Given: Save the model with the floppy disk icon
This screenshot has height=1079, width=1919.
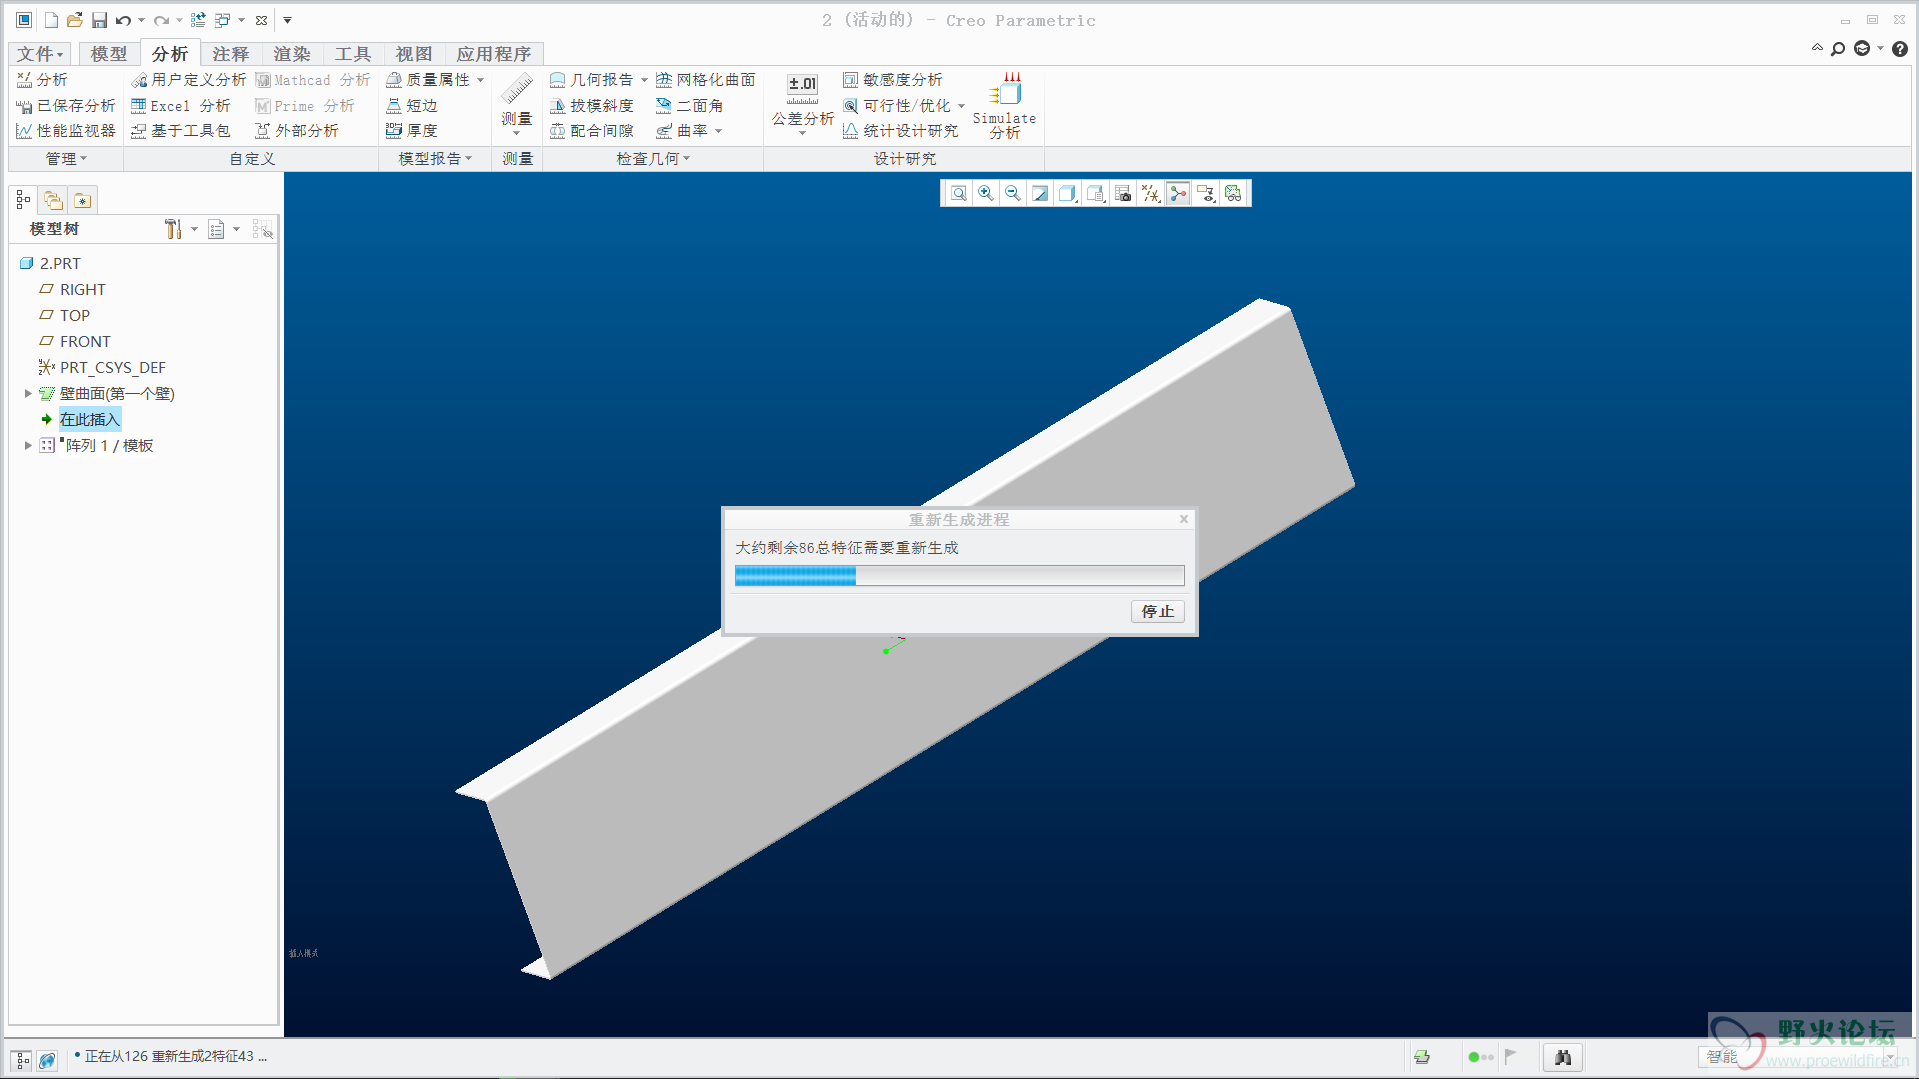Looking at the screenshot, I should (x=99, y=20).
